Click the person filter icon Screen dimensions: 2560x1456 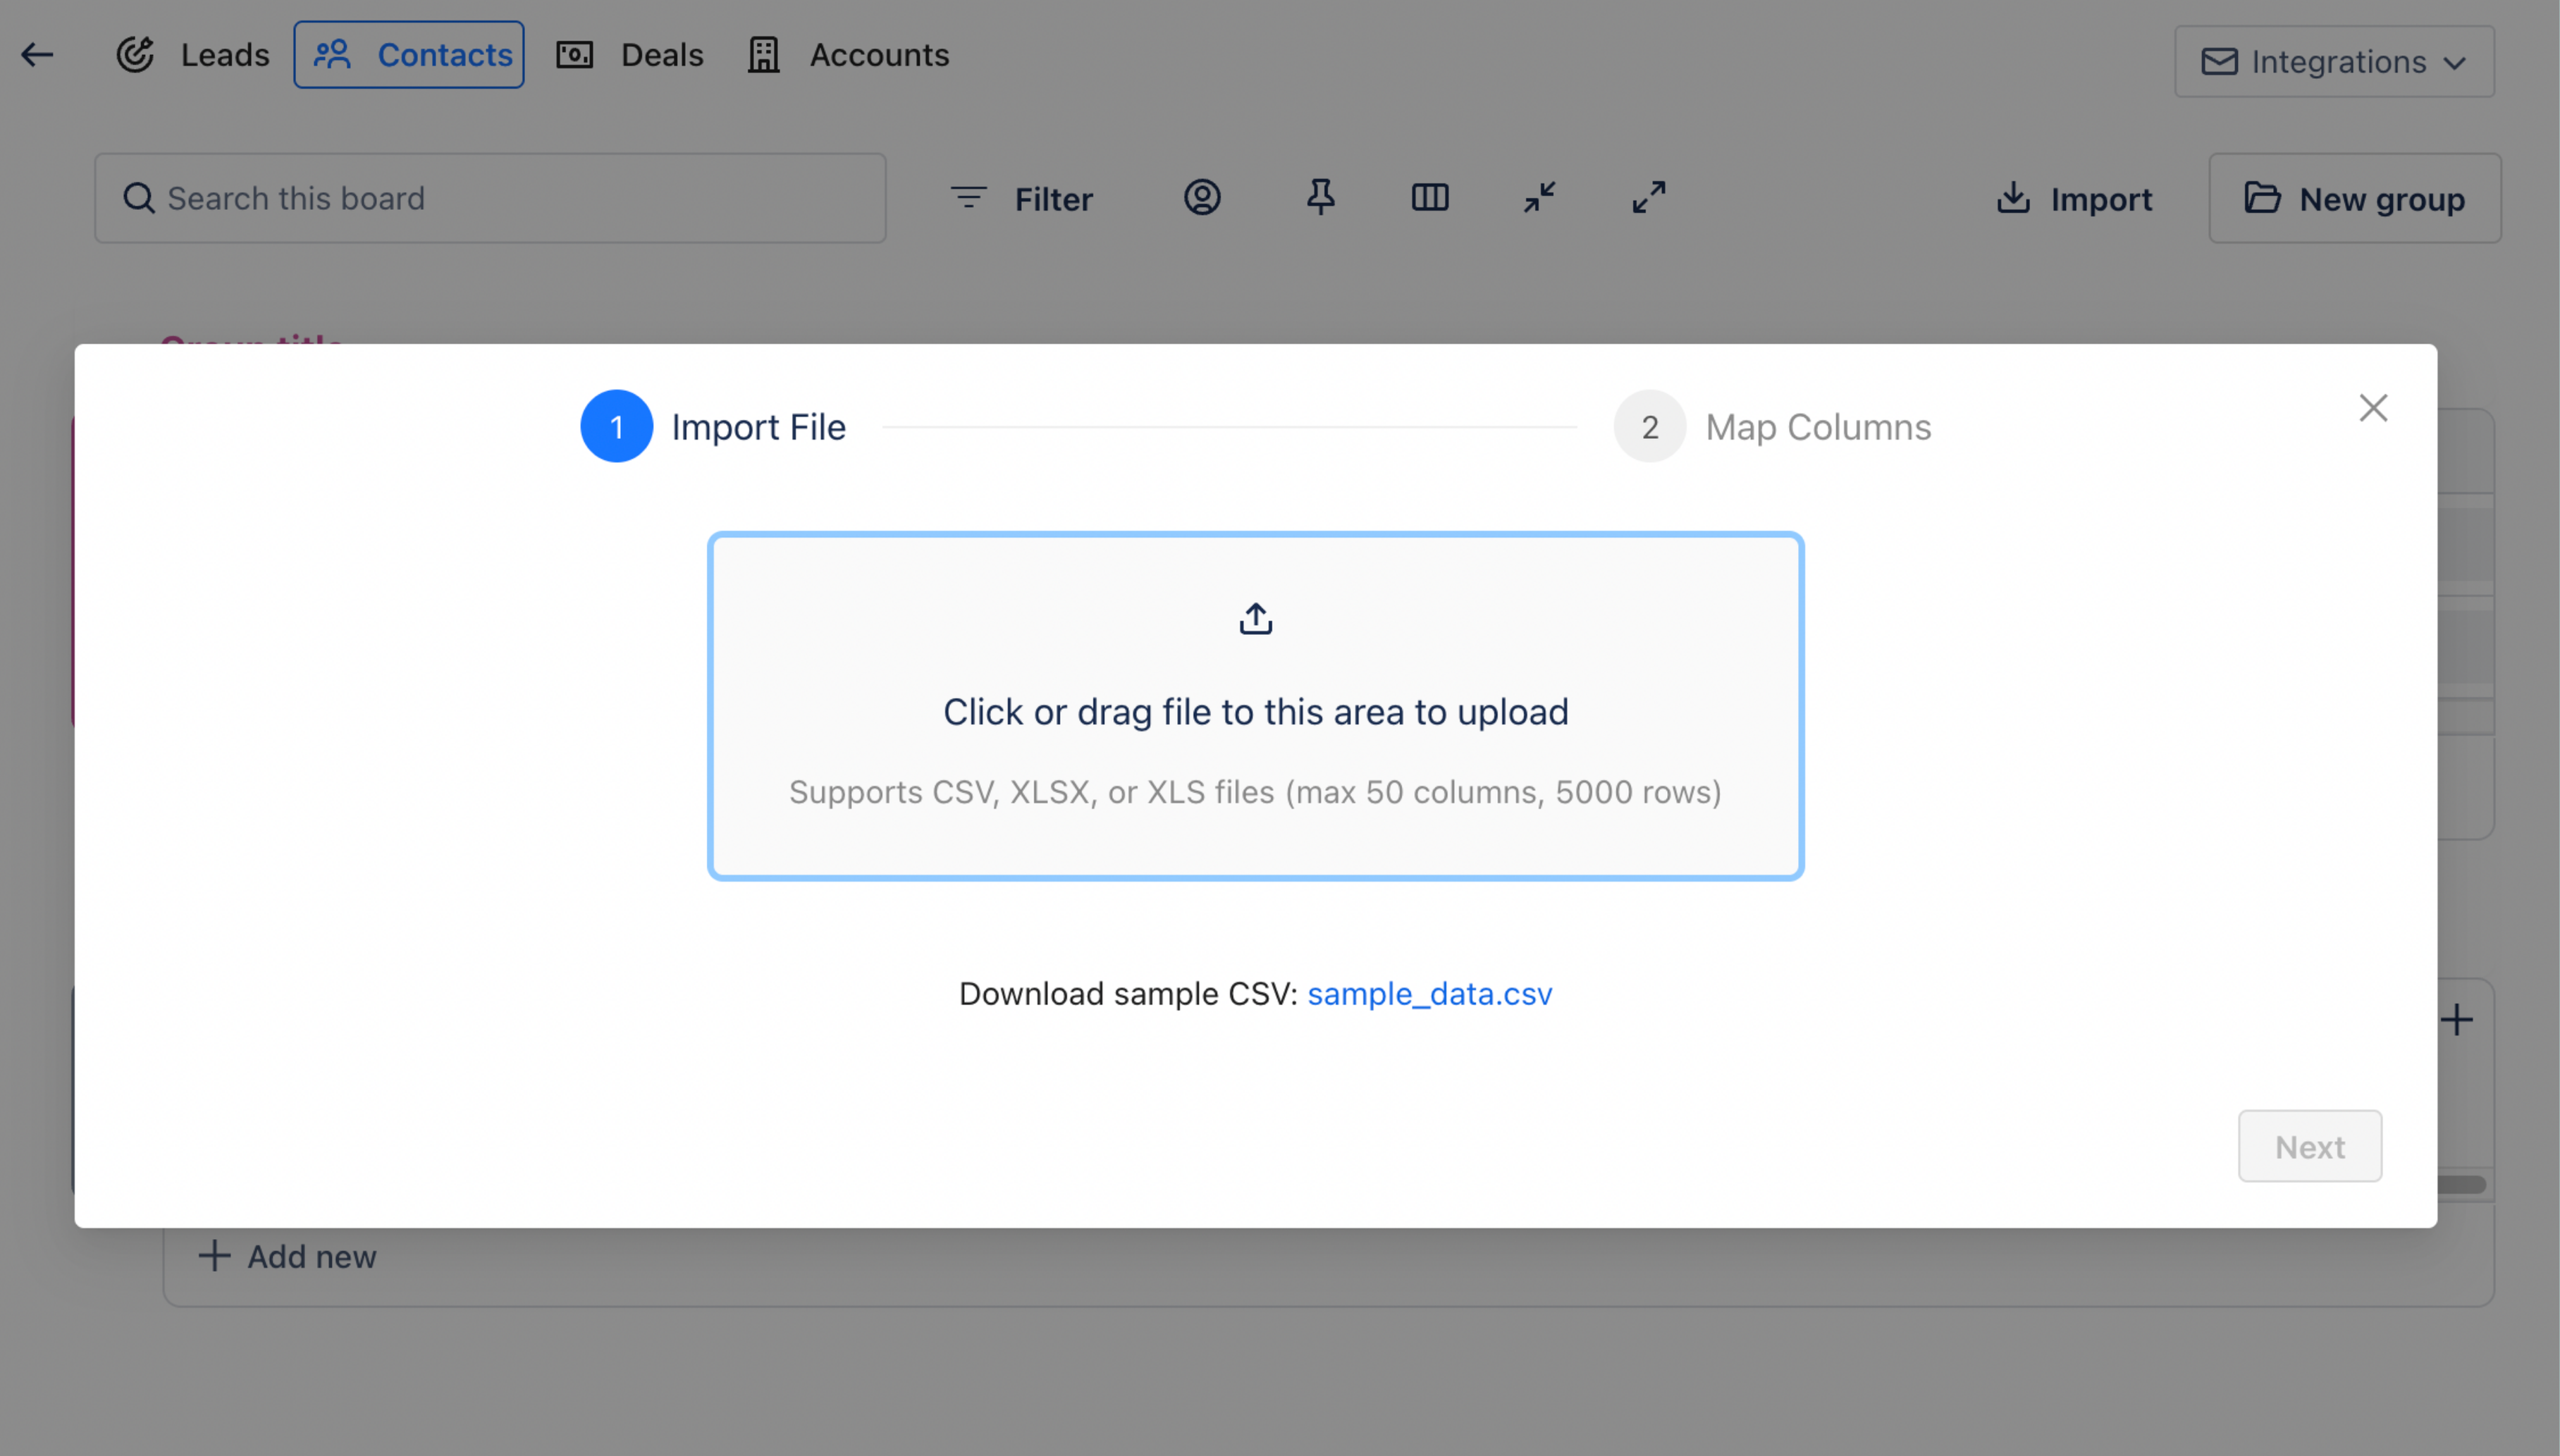point(1202,197)
